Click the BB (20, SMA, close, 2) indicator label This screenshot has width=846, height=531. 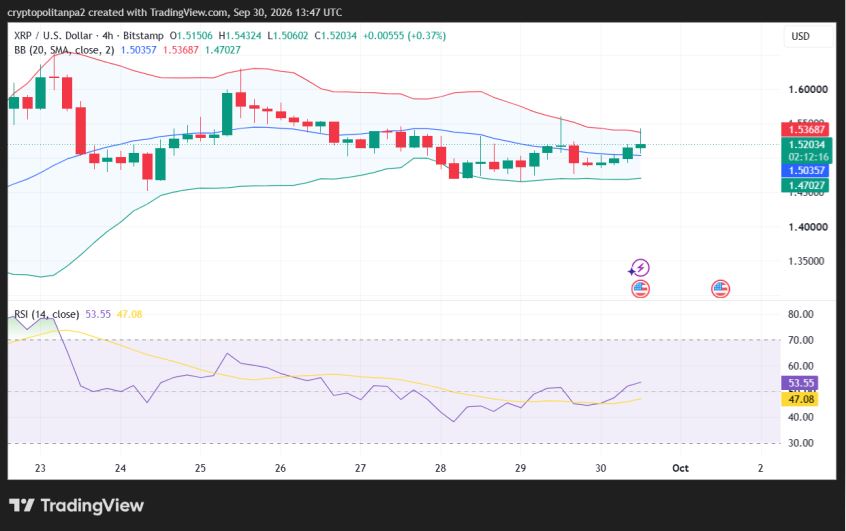[64, 50]
